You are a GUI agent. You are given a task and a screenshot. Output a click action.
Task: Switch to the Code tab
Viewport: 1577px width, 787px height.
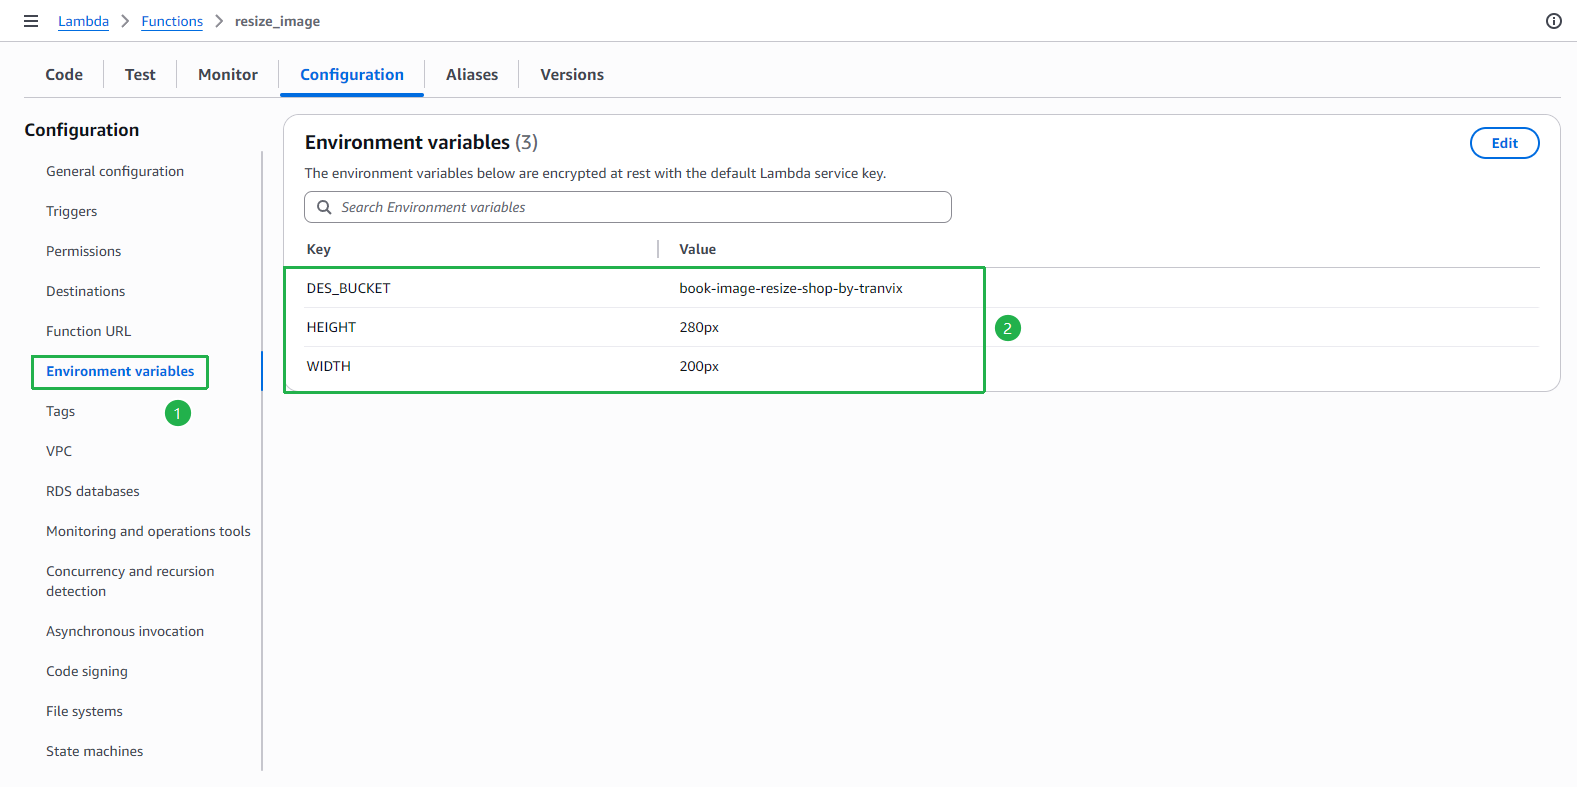pyautogui.click(x=64, y=75)
